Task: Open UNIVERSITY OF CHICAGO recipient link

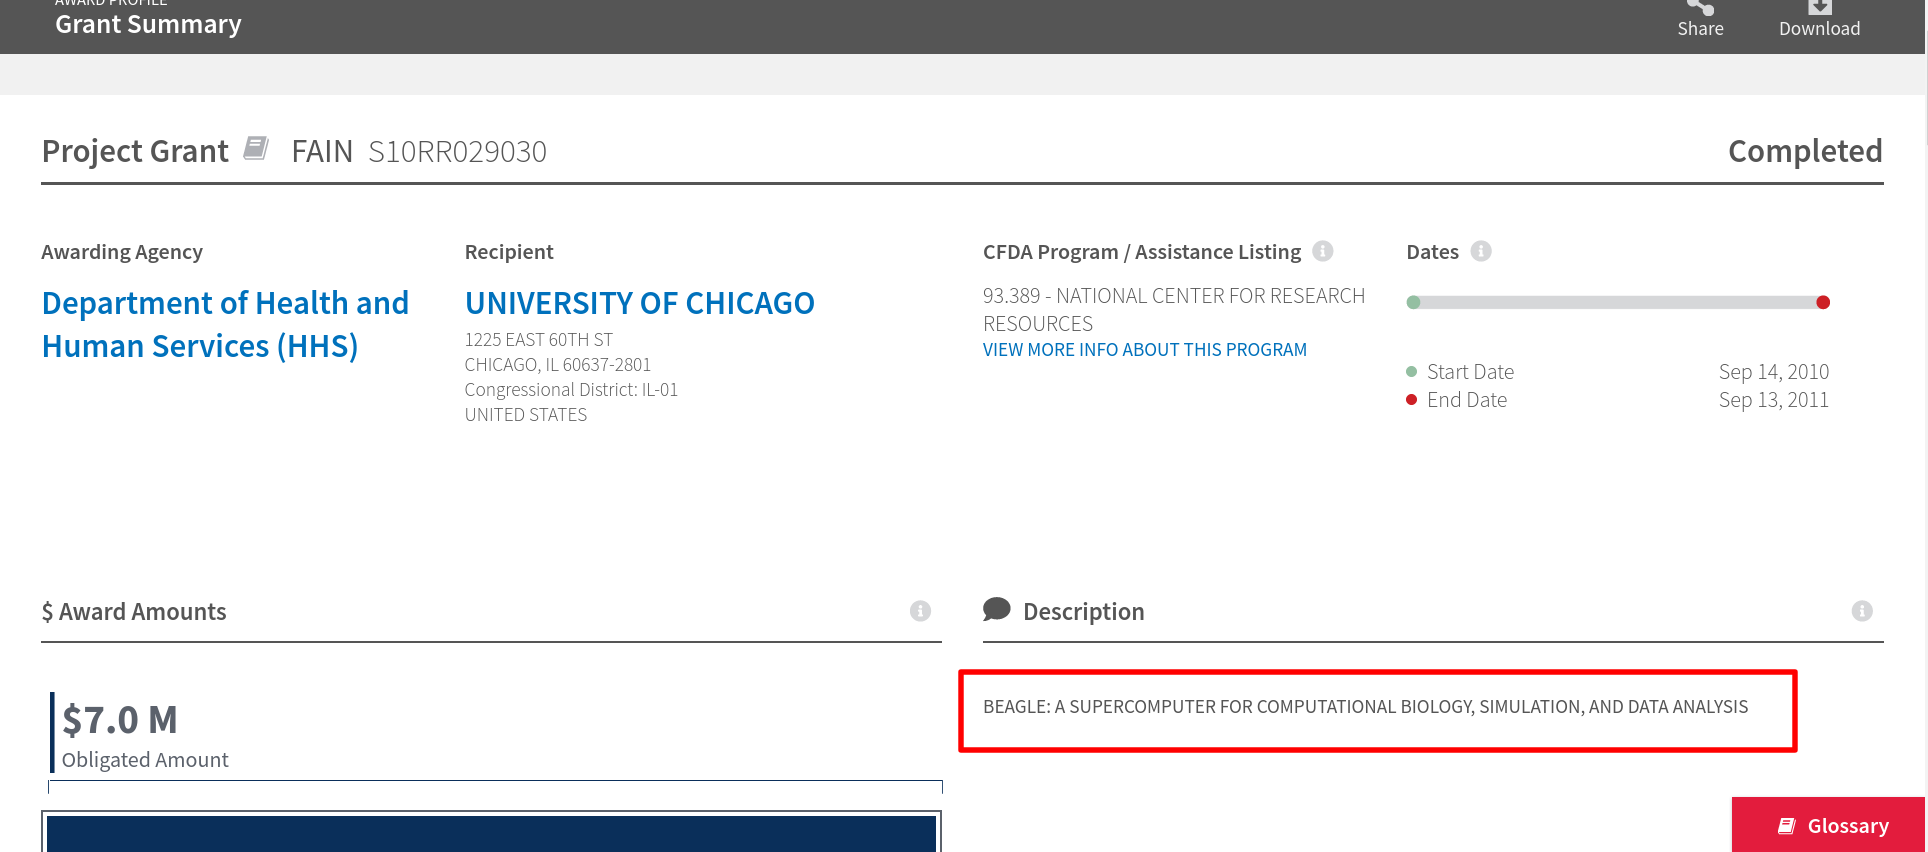Action: tap(640, 303)
